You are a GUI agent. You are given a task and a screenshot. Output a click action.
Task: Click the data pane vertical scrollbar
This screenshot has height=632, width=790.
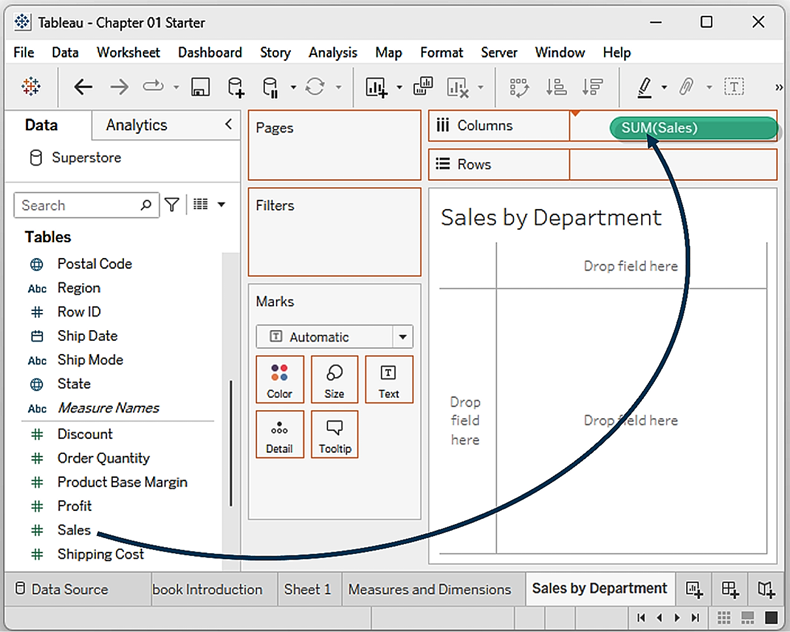point(231,443)
